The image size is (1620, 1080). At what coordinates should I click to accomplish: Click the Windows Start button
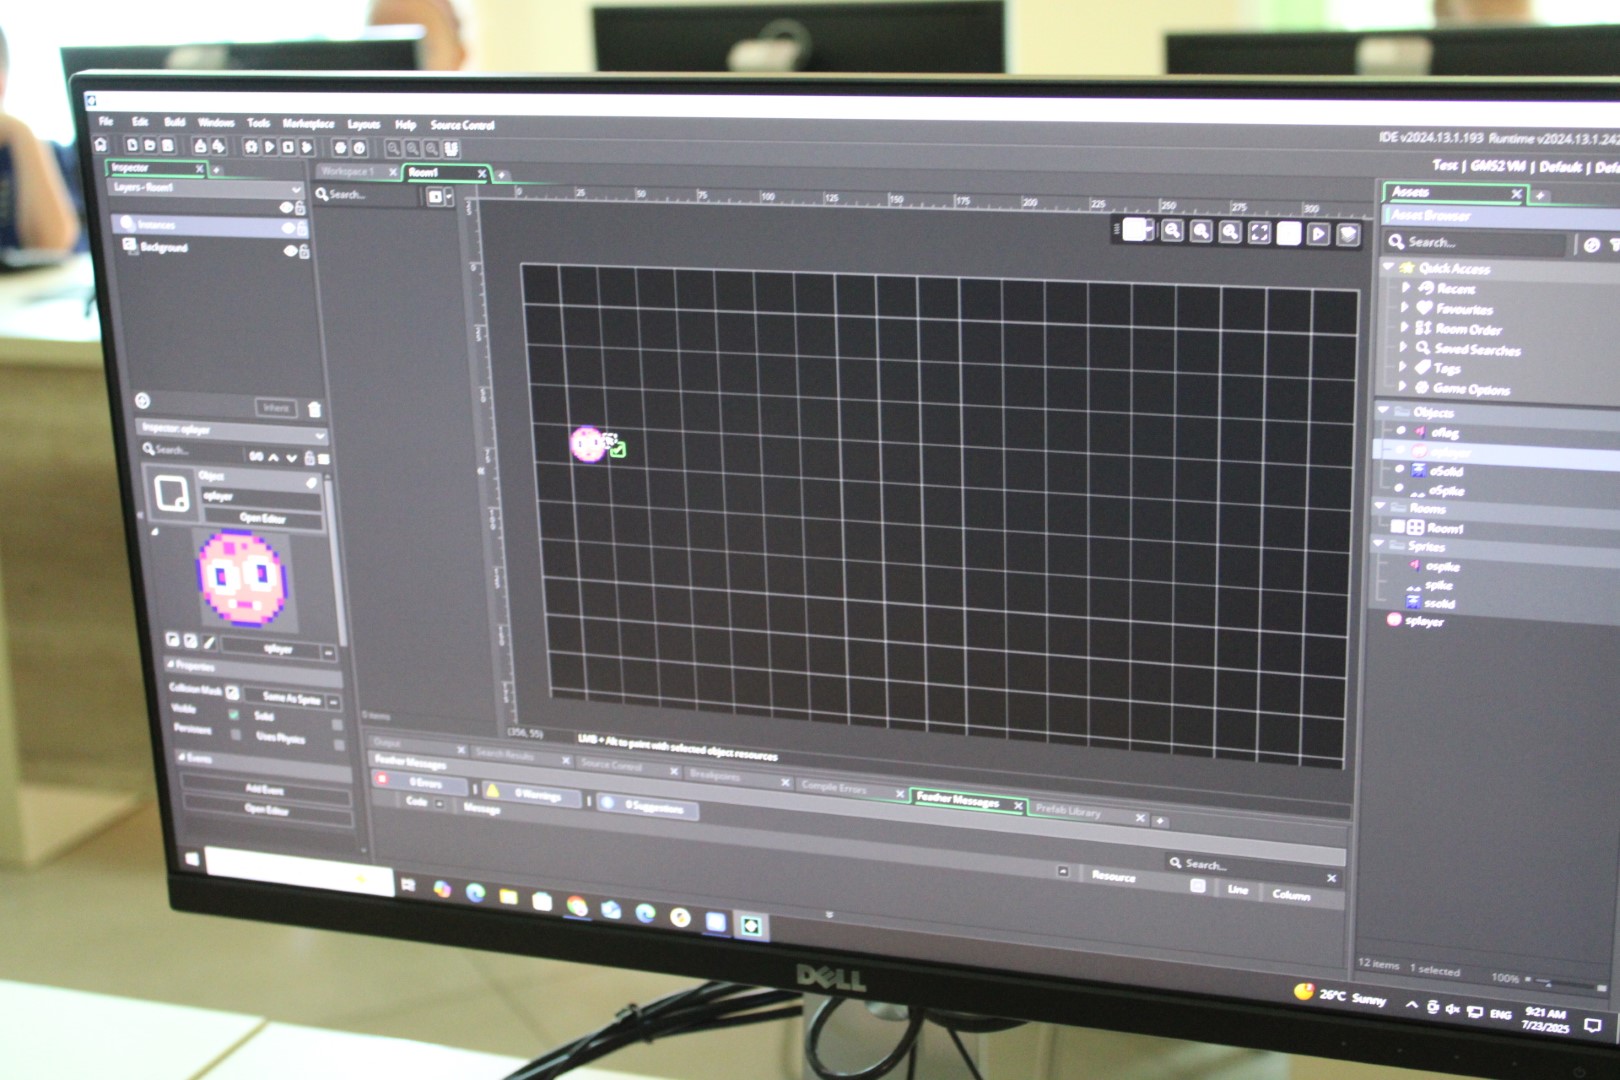coord(192,859)
